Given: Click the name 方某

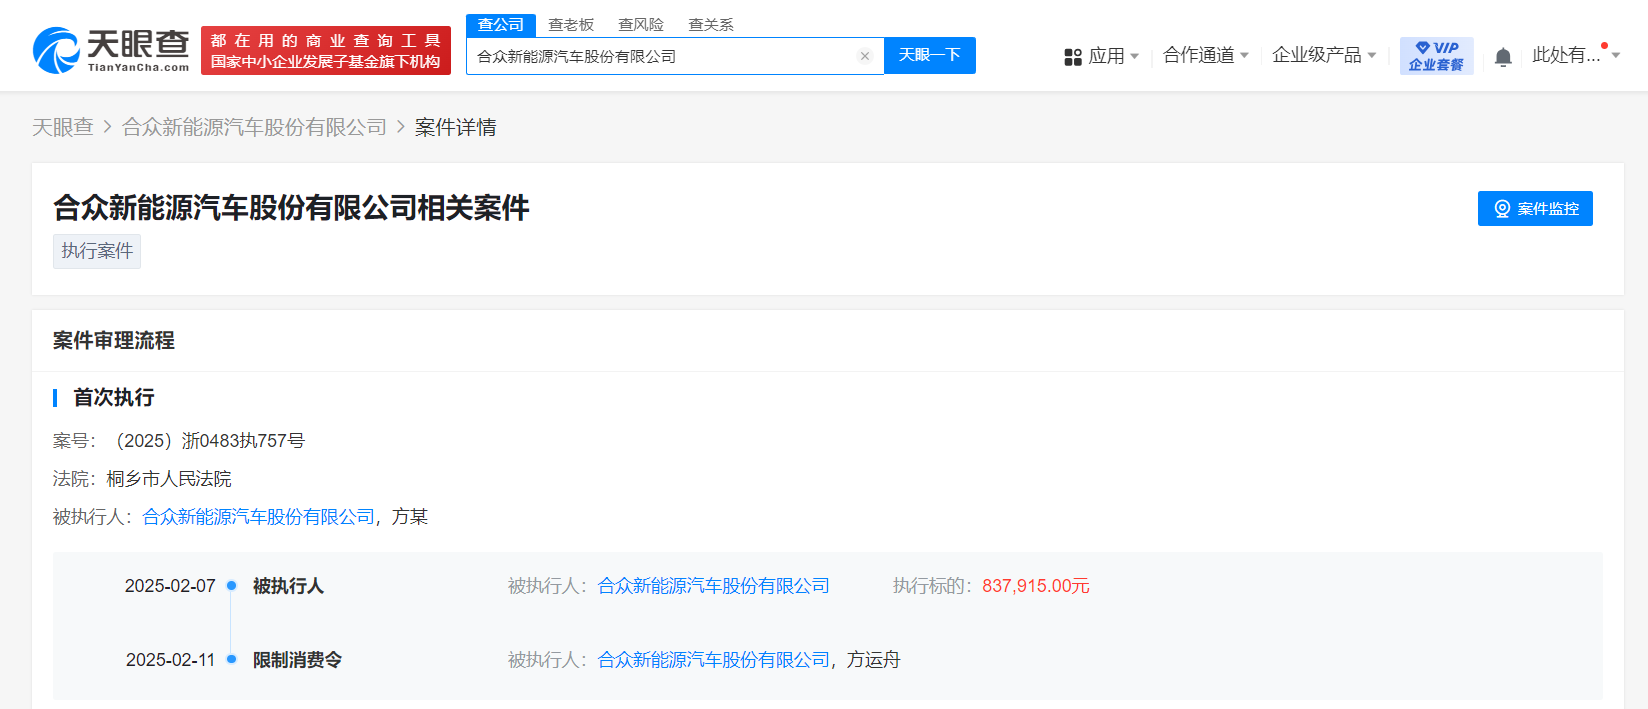Looking at the screenshot, I should pos(410,517).
